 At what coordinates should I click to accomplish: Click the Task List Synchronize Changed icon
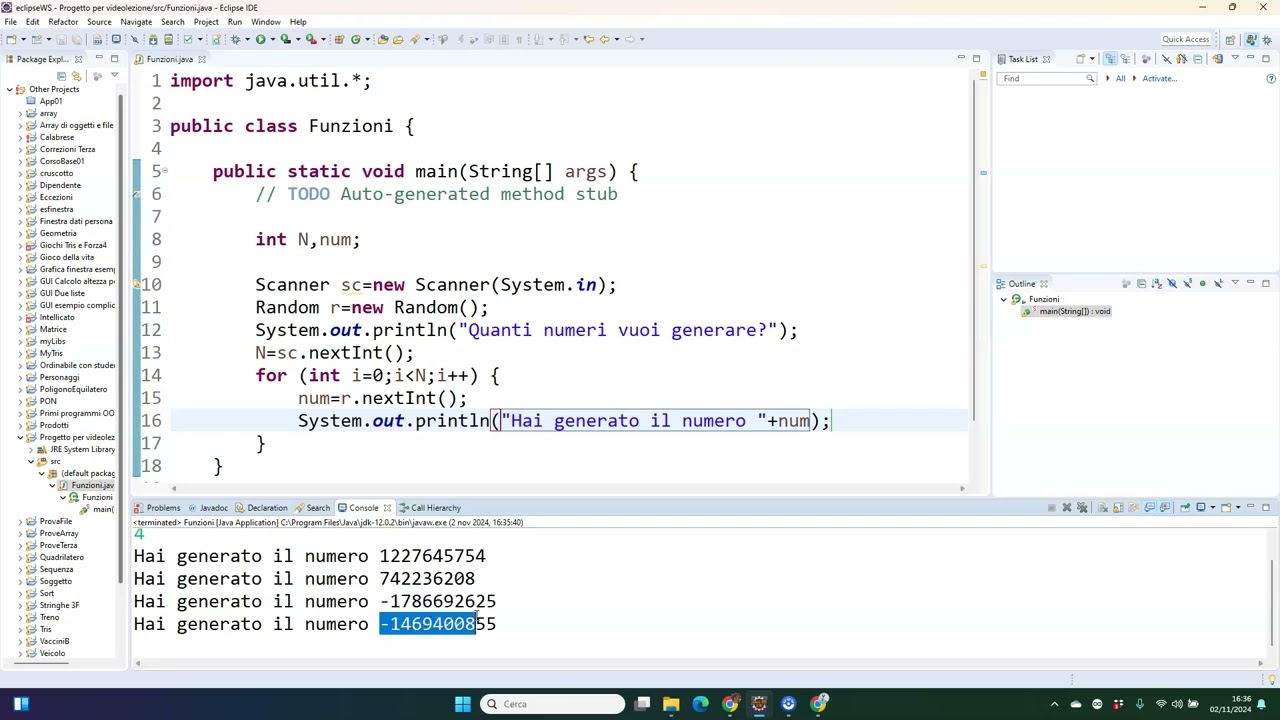1218,59
